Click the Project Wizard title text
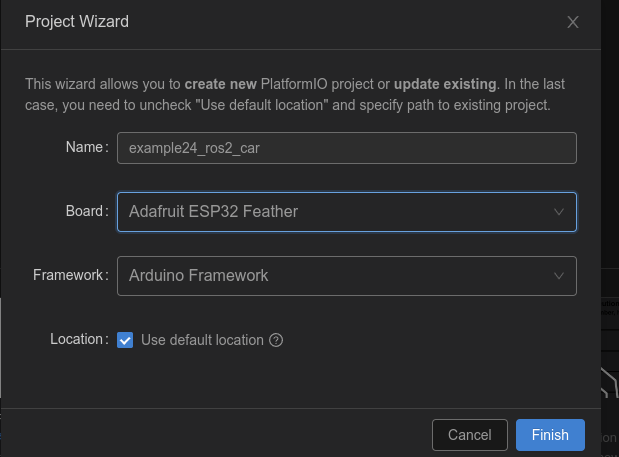 click(77, 21)
